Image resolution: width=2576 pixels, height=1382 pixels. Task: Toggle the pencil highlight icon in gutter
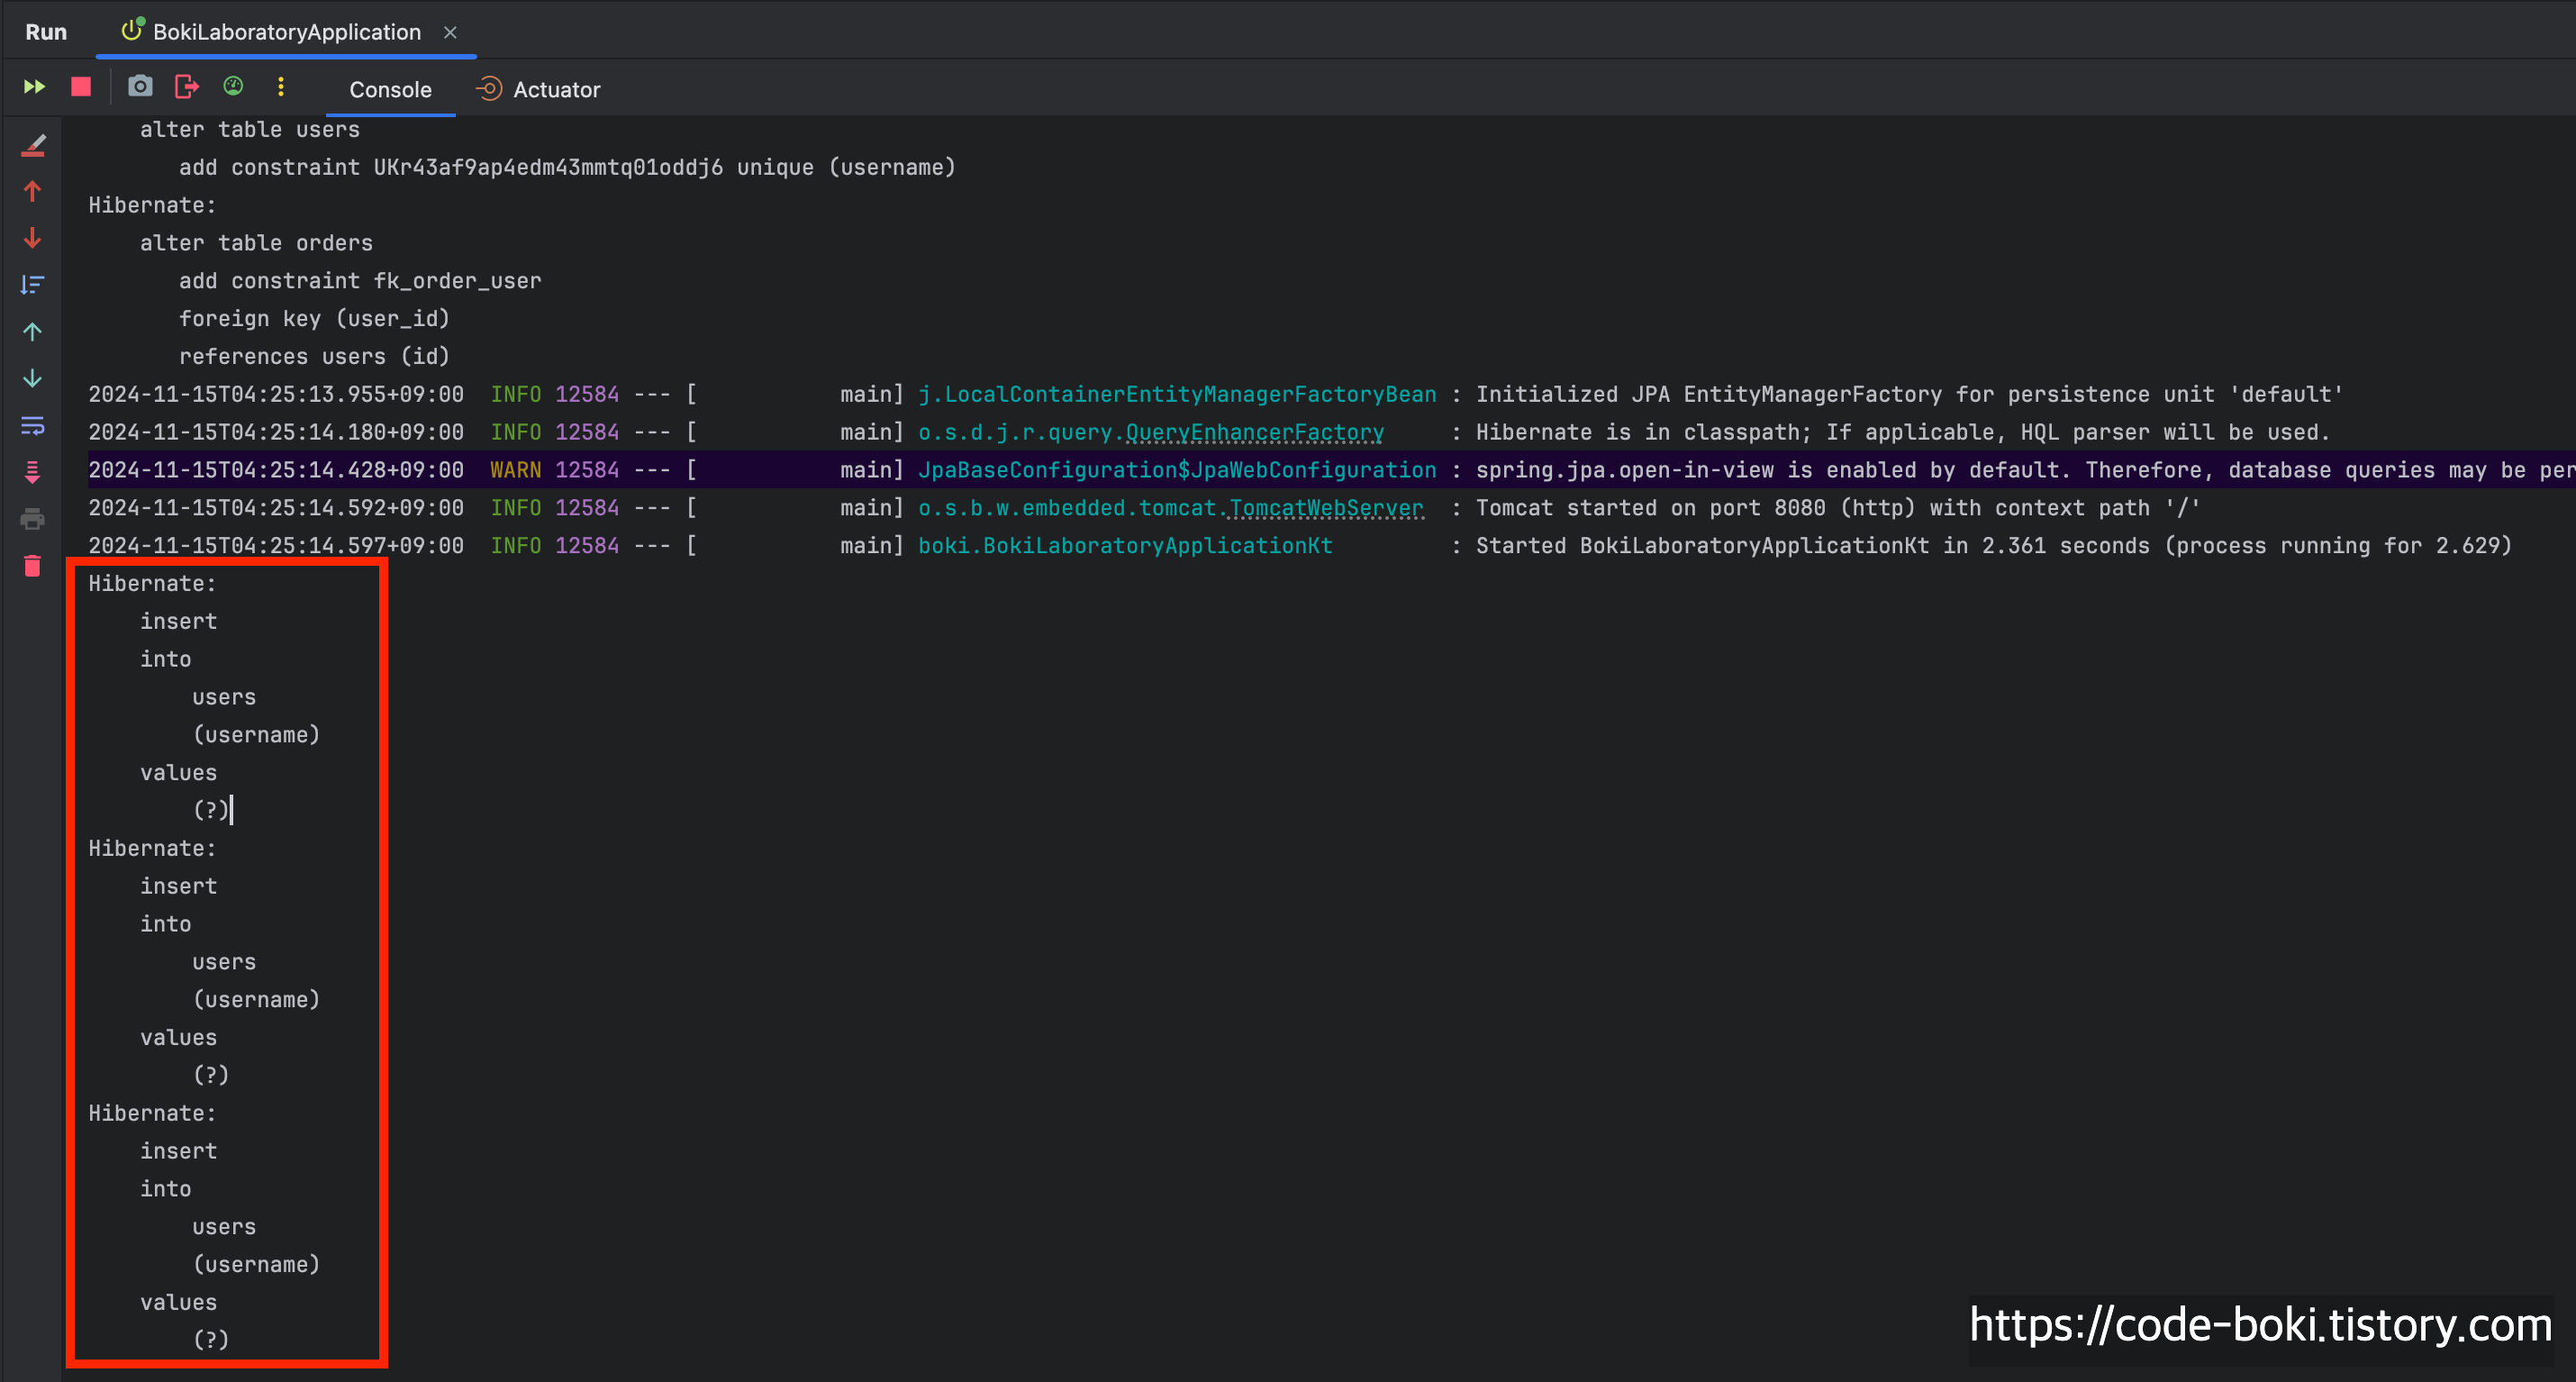coord(33,145)
